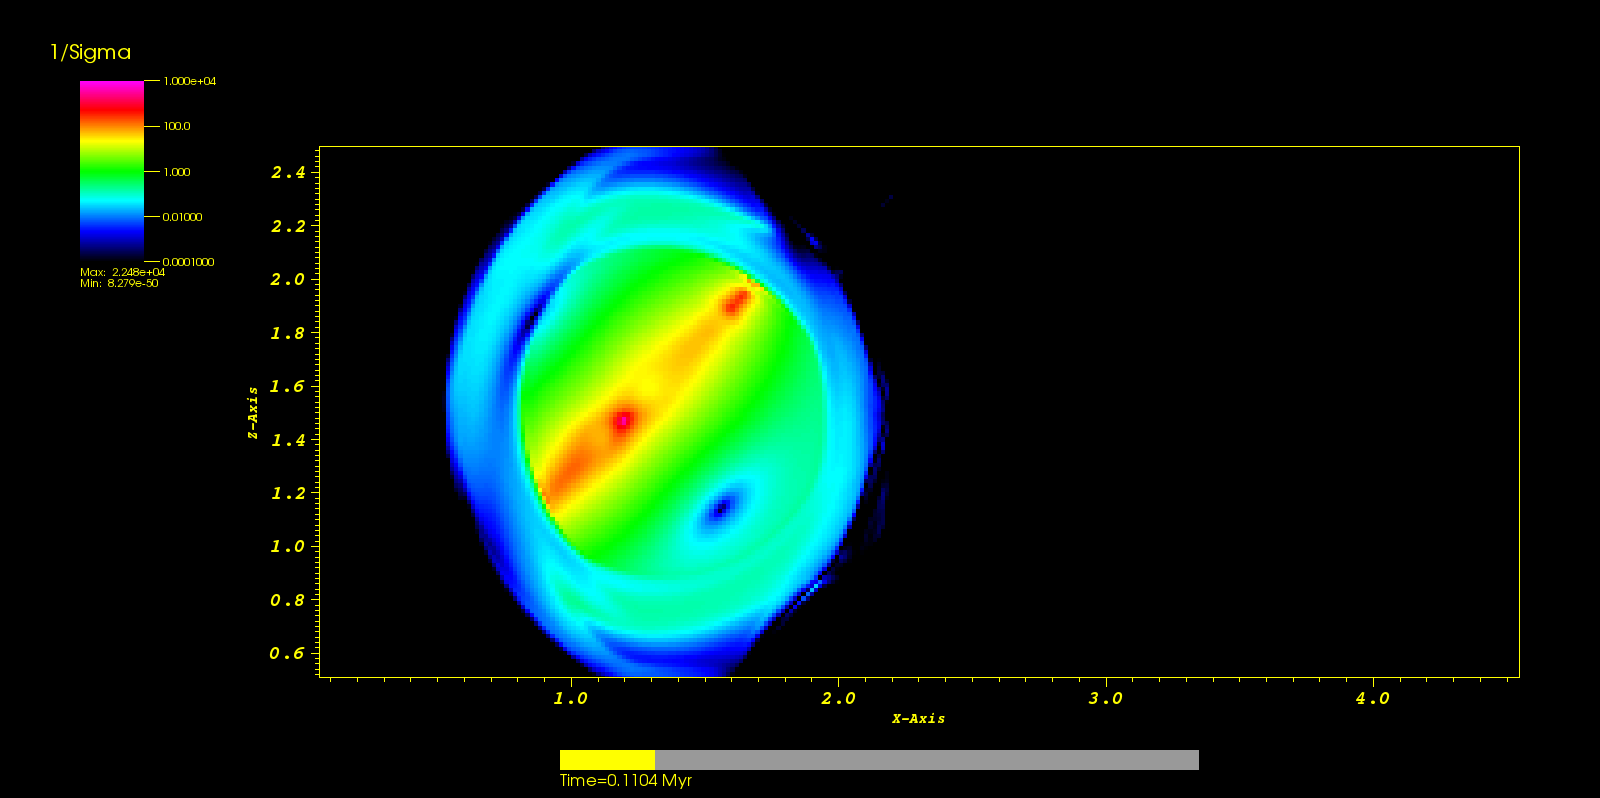
Task: Click the 0.0001000 legend tick label
Action: coord(188,262)
